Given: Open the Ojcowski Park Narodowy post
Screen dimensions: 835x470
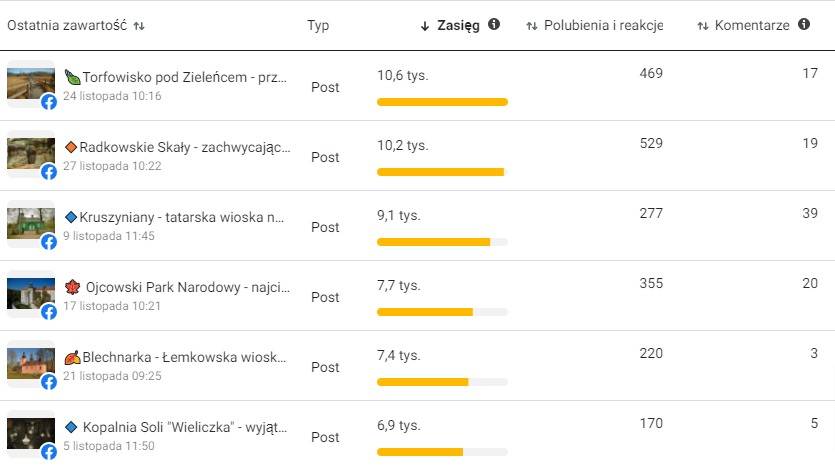Looking at the screenshot, I should (188, 287).
